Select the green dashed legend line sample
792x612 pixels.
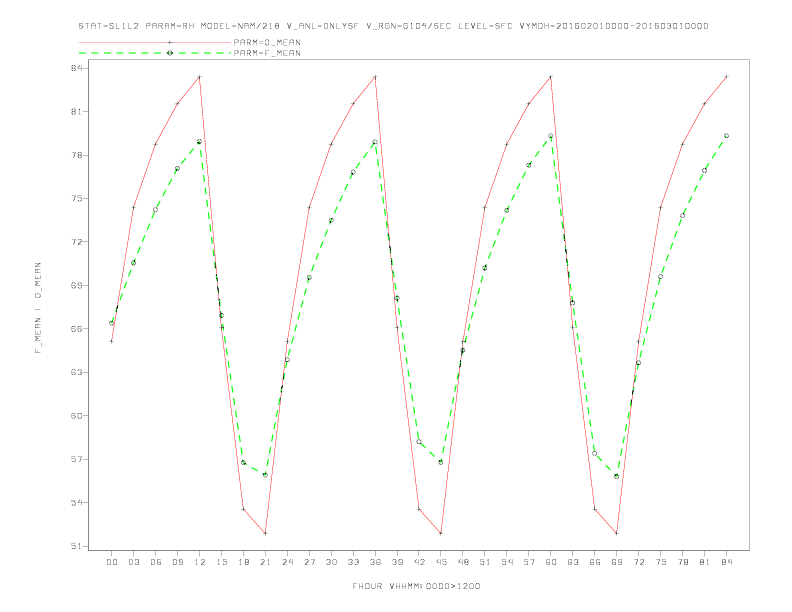pyautogui.click(x=155, y=53)
